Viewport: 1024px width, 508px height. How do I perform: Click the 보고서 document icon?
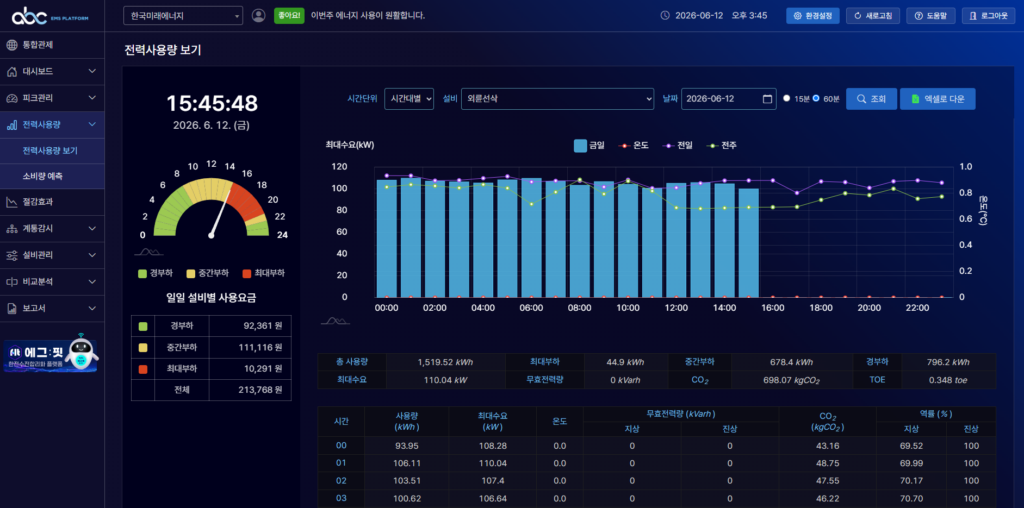coord(12,308)
